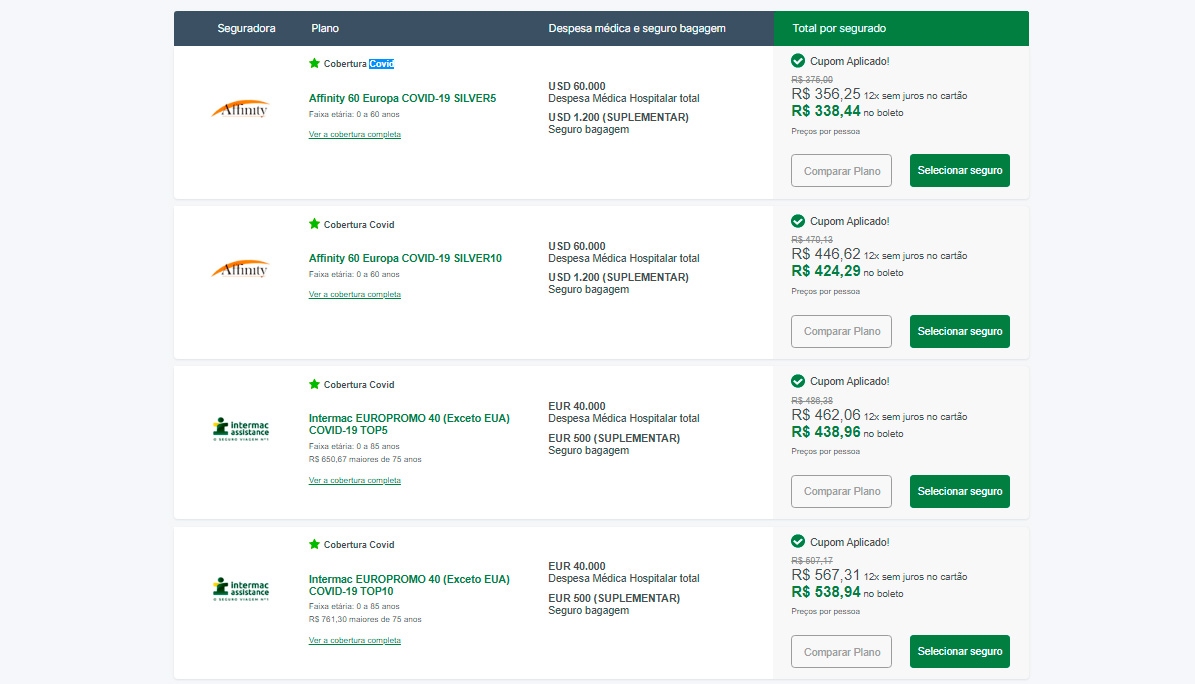The height and width of the screenshot is (684, 1195).
Task: Click the R$ 438,96 boleto price
Action: 825,432
